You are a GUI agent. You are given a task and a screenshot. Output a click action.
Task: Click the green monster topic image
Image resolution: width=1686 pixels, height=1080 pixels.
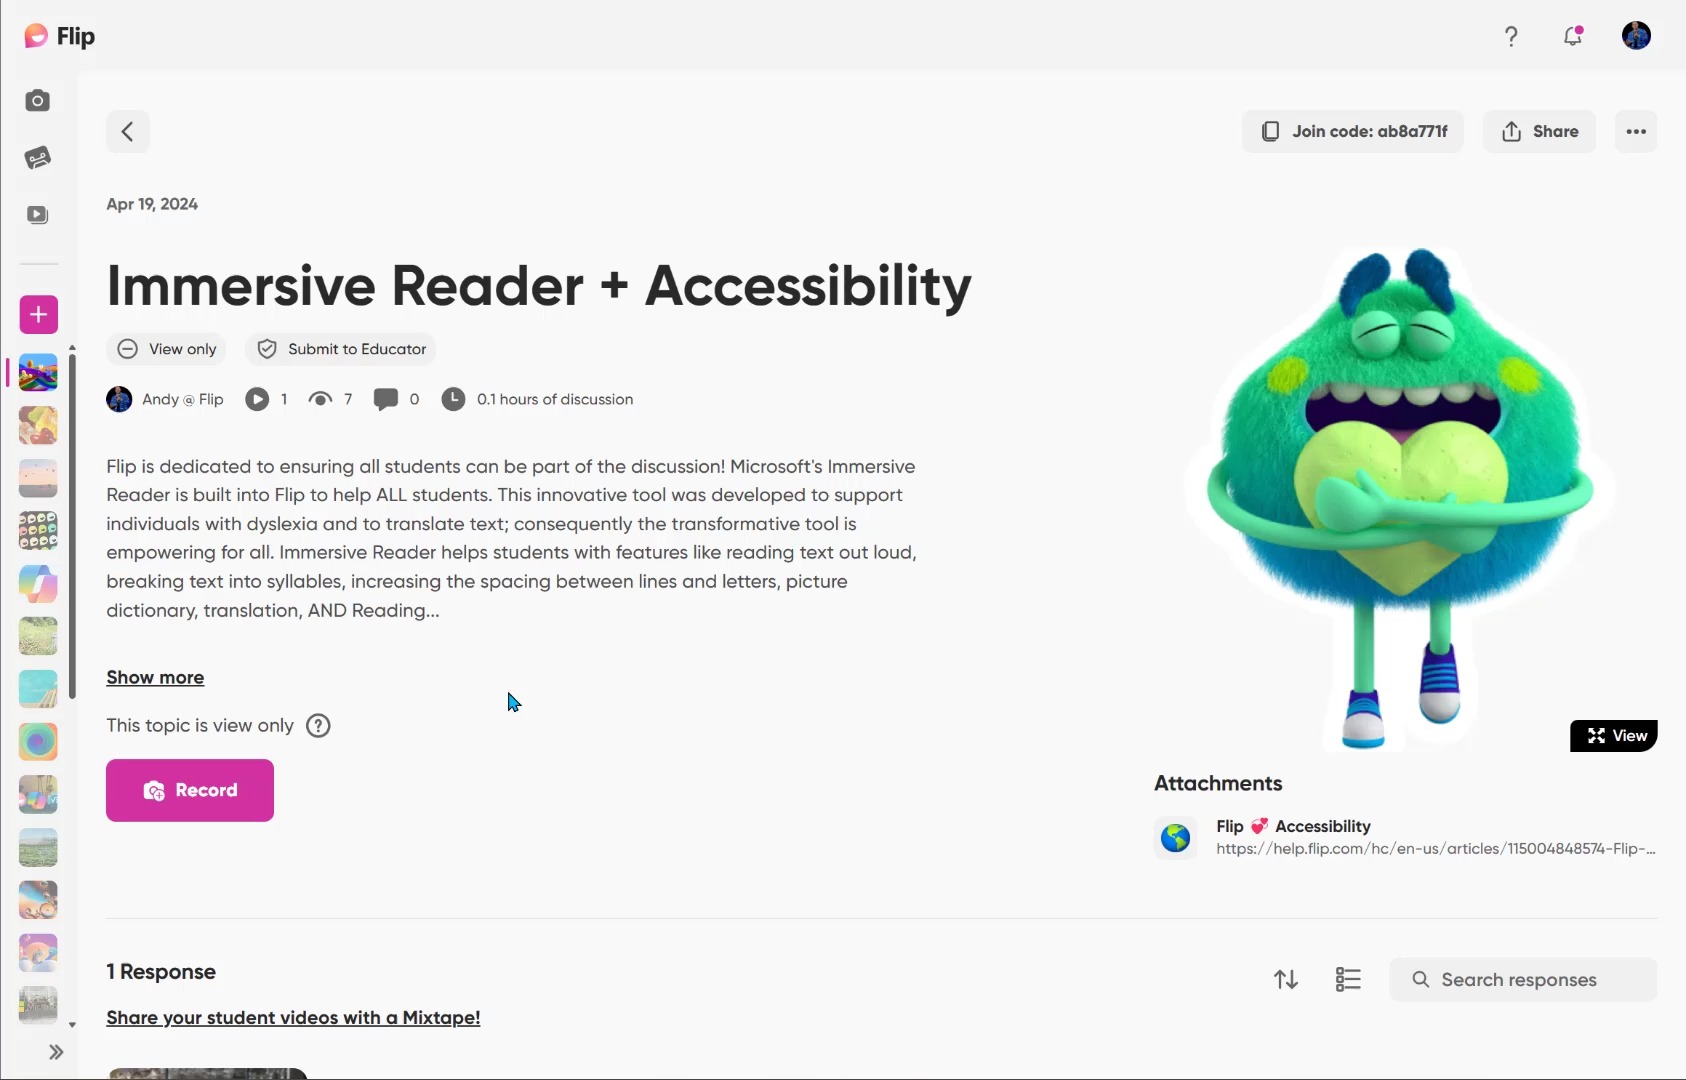pyautogui.click(x=1400, y=500)
